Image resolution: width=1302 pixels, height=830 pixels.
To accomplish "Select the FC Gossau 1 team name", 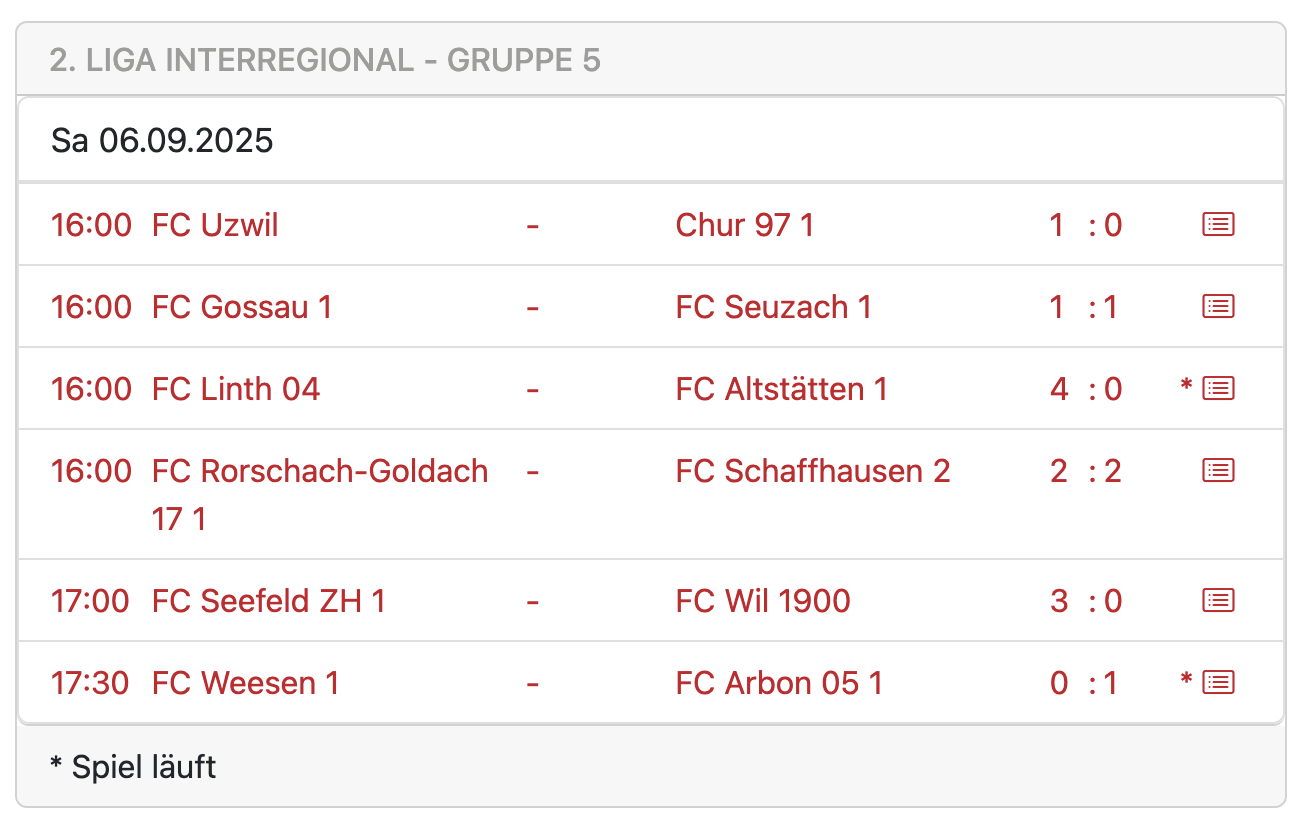I will pyautogui.click(x=241, y=307).
